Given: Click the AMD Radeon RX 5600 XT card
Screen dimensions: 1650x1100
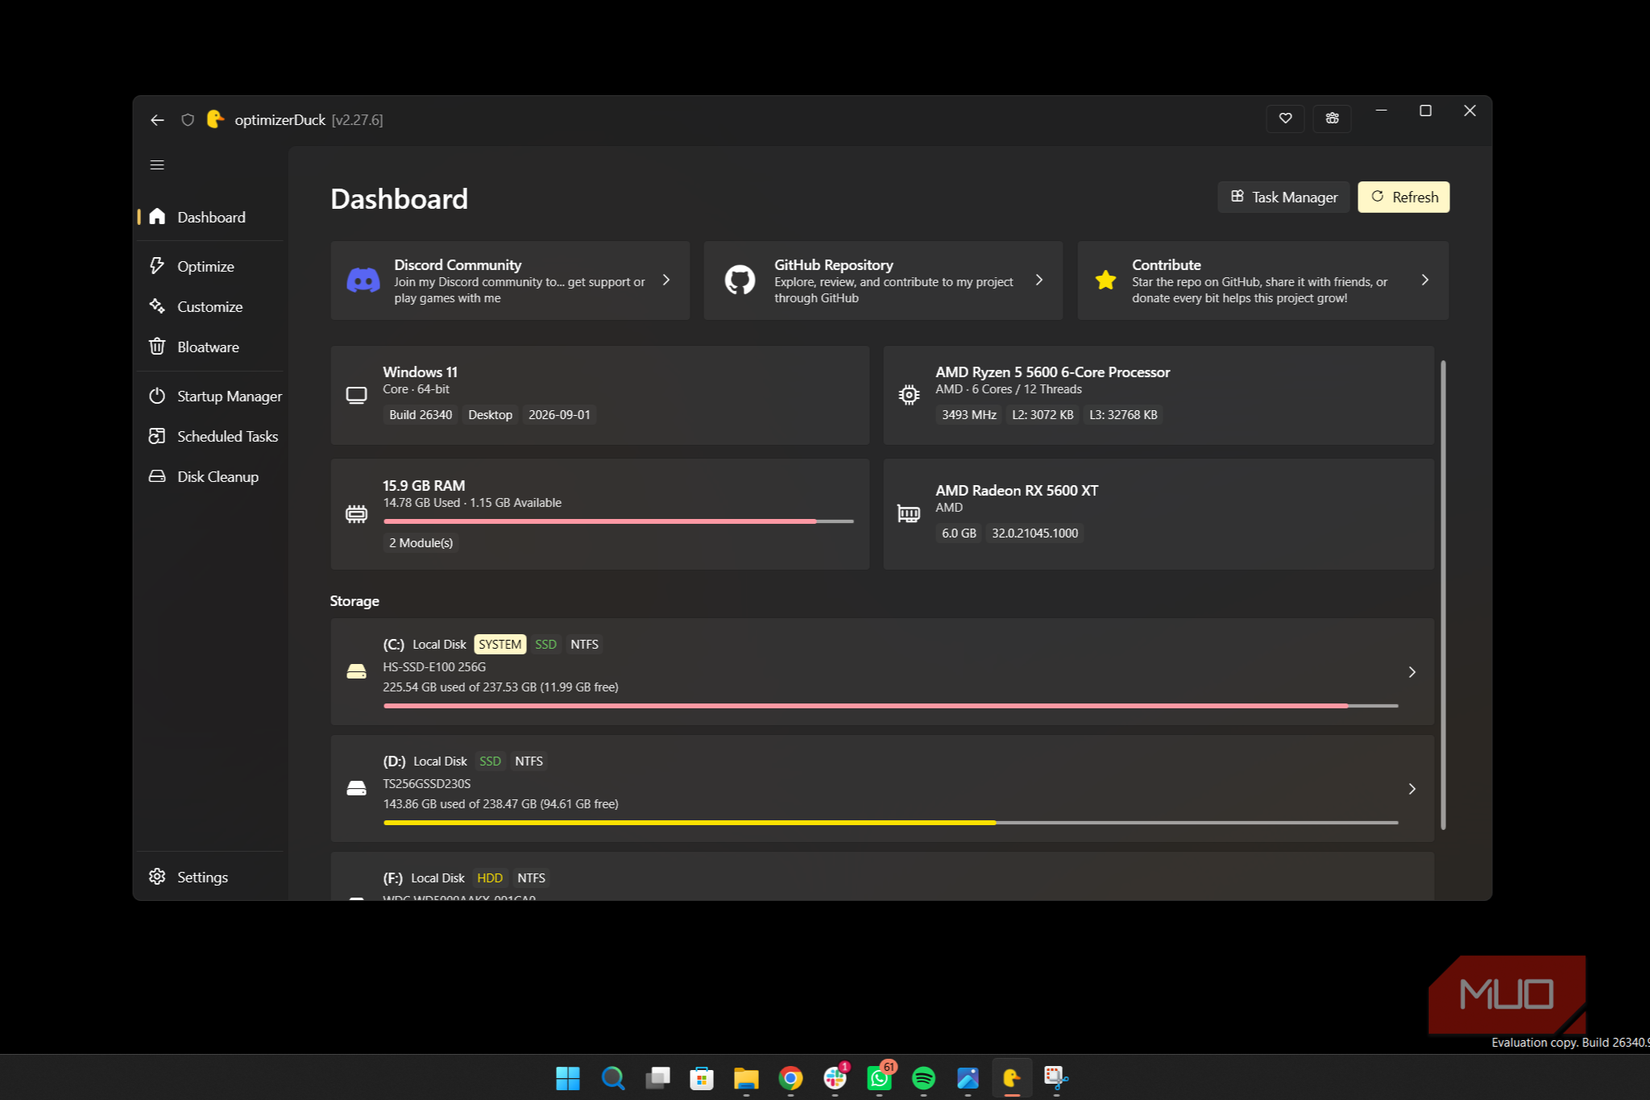Looking at the screenshot, I should click(x=1159, y=514).
